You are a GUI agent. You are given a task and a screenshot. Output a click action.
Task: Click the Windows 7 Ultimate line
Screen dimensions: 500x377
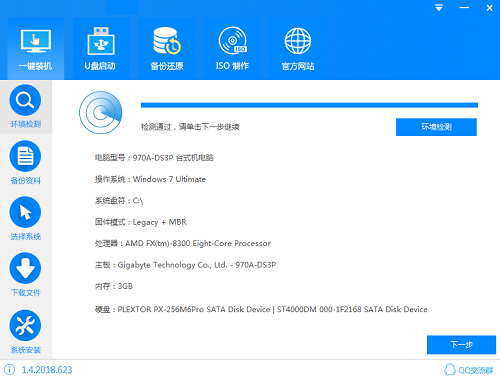pyautogui.click(x=150, y=179)
